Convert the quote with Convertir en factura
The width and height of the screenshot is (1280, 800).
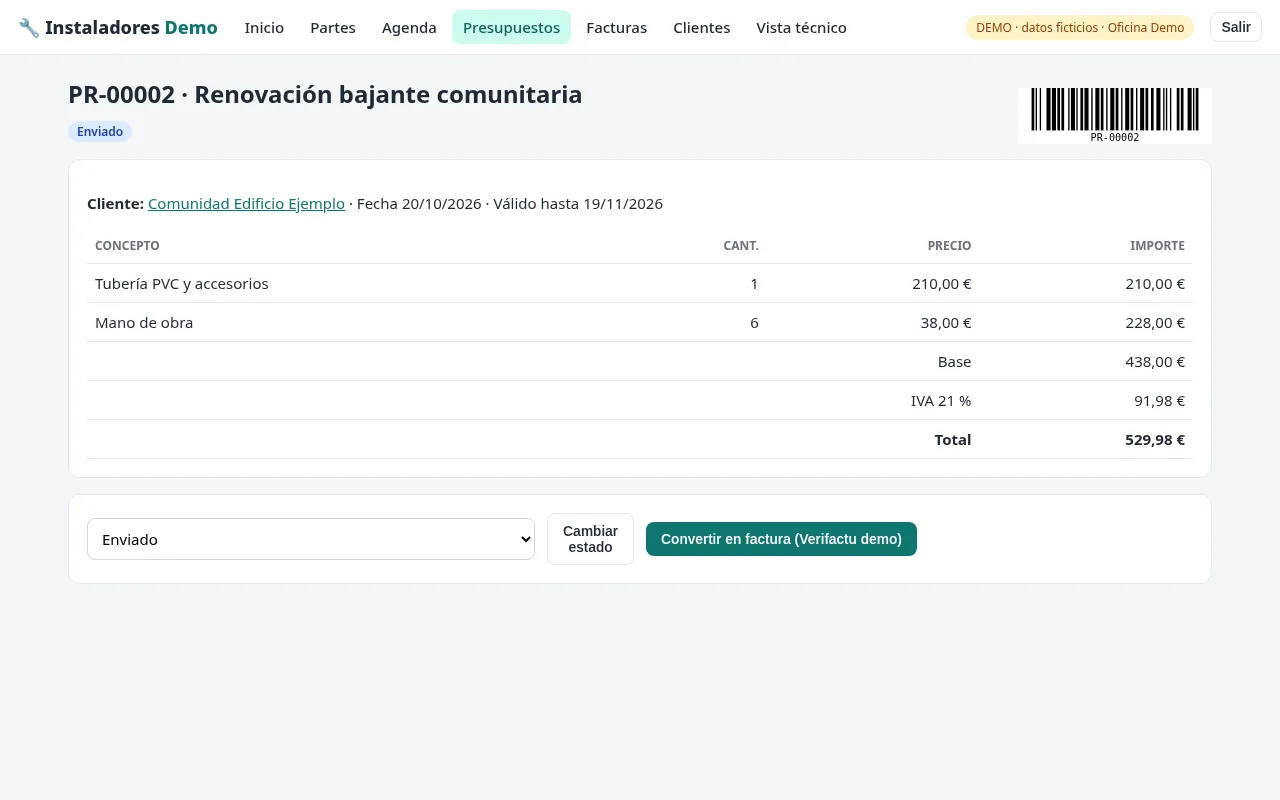pyautogui.click(x=781, y=539)
